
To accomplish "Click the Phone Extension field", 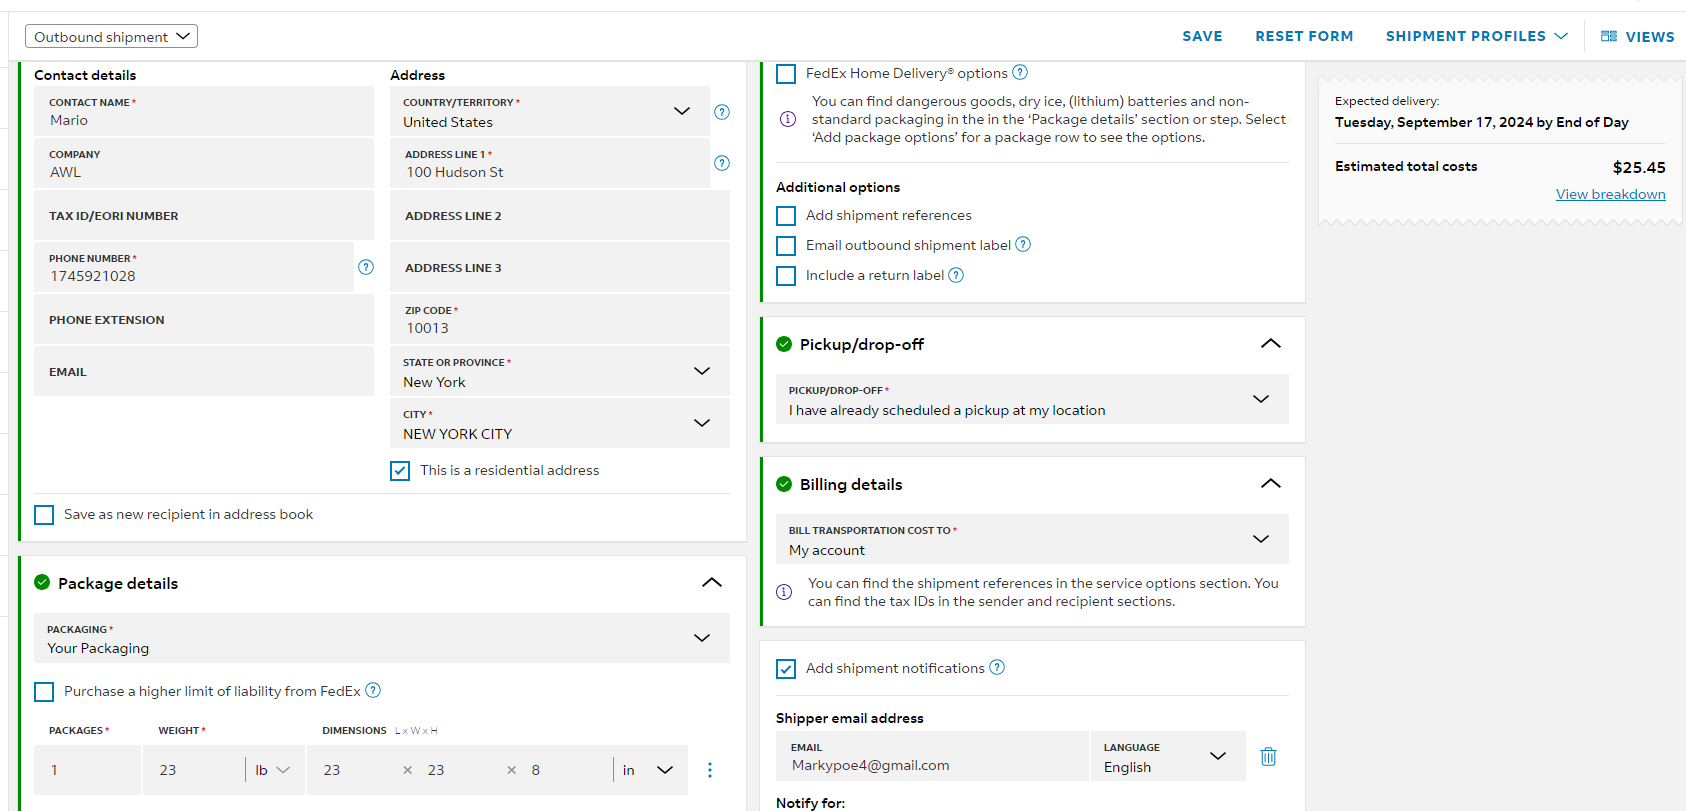I will tap(204, 319).
